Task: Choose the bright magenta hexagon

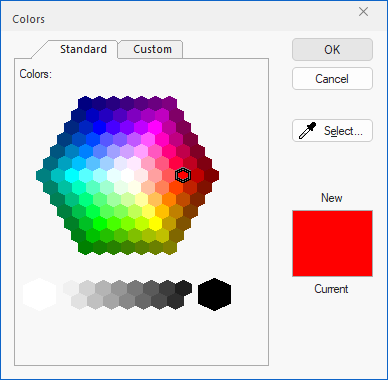Action: [155, 127]
